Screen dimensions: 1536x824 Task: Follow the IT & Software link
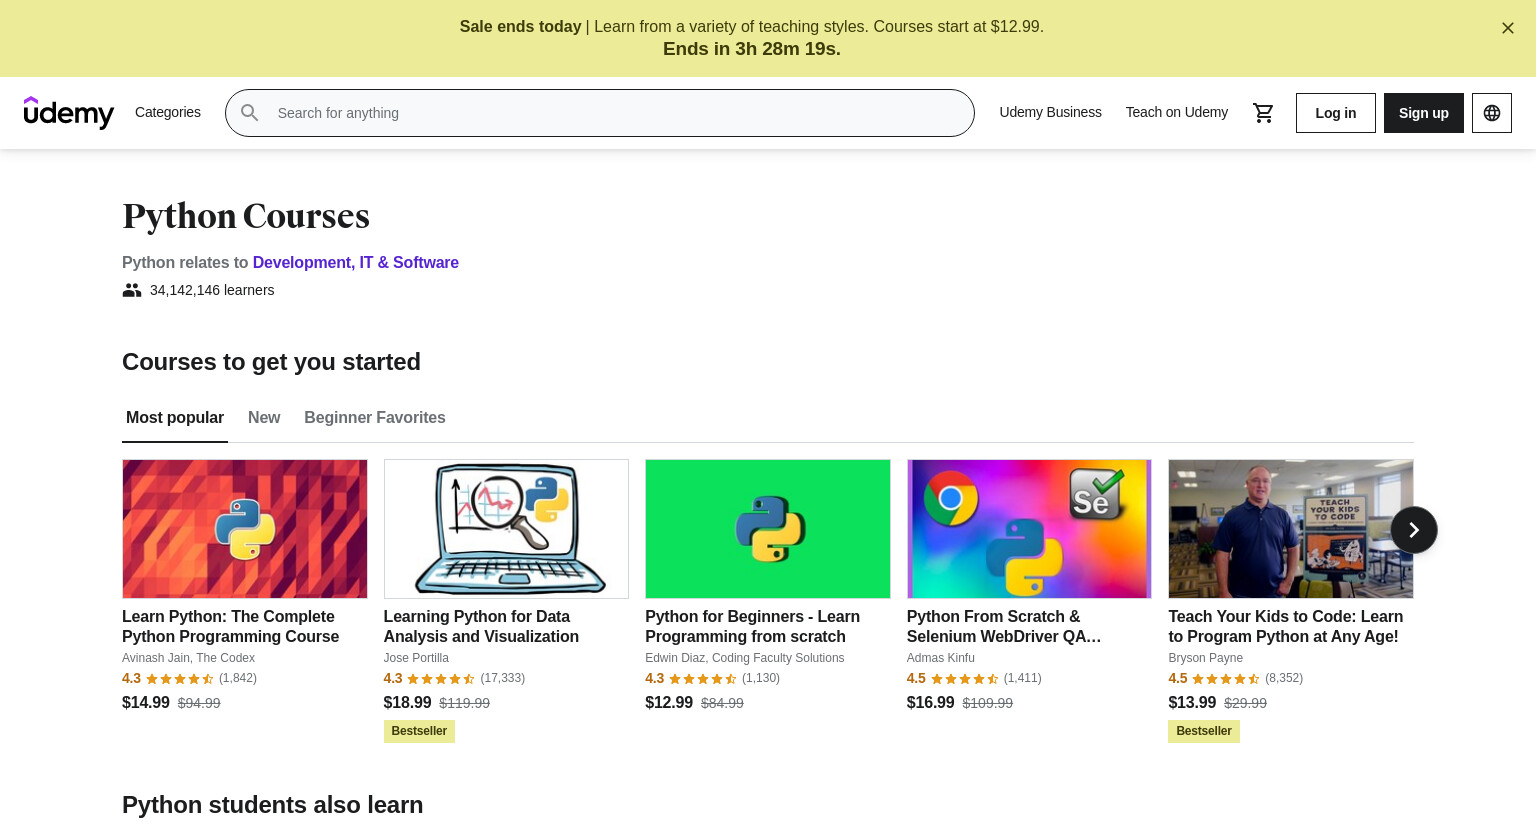(x=409, y=262)
